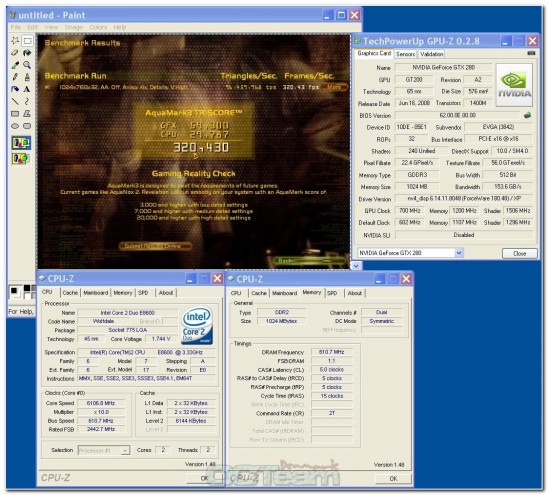Click the NVIDIA logo in GPU-Z
This screenshot has height=495, width=548.
[514, 85]
